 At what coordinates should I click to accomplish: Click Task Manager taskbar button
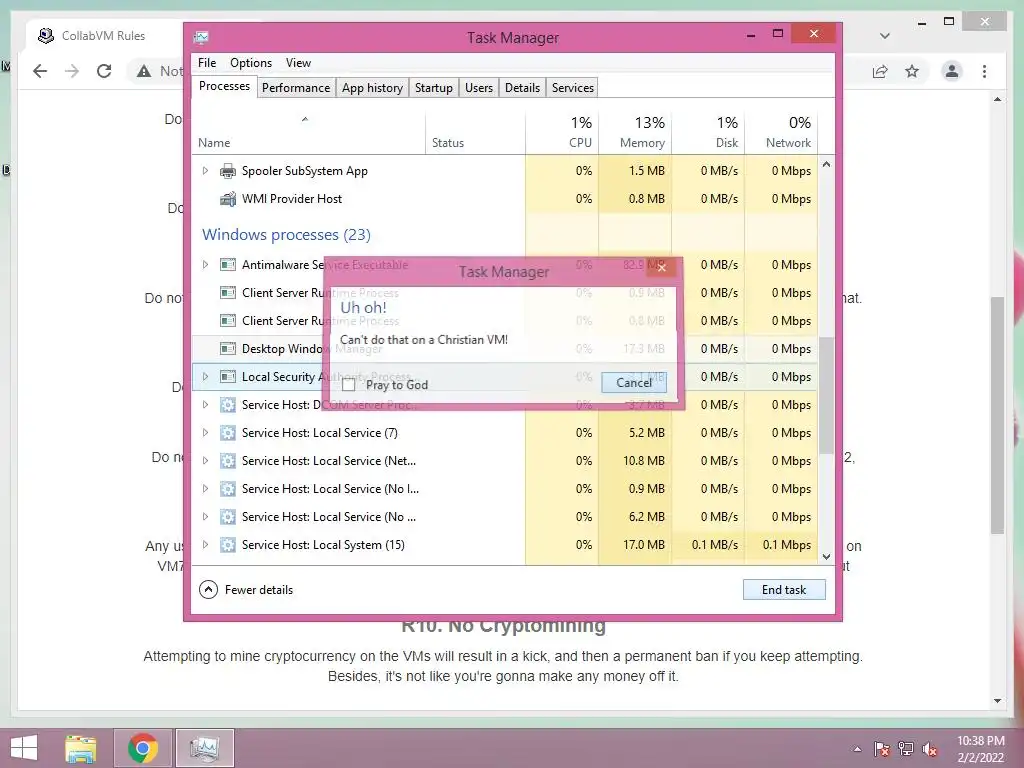point(204,748)
